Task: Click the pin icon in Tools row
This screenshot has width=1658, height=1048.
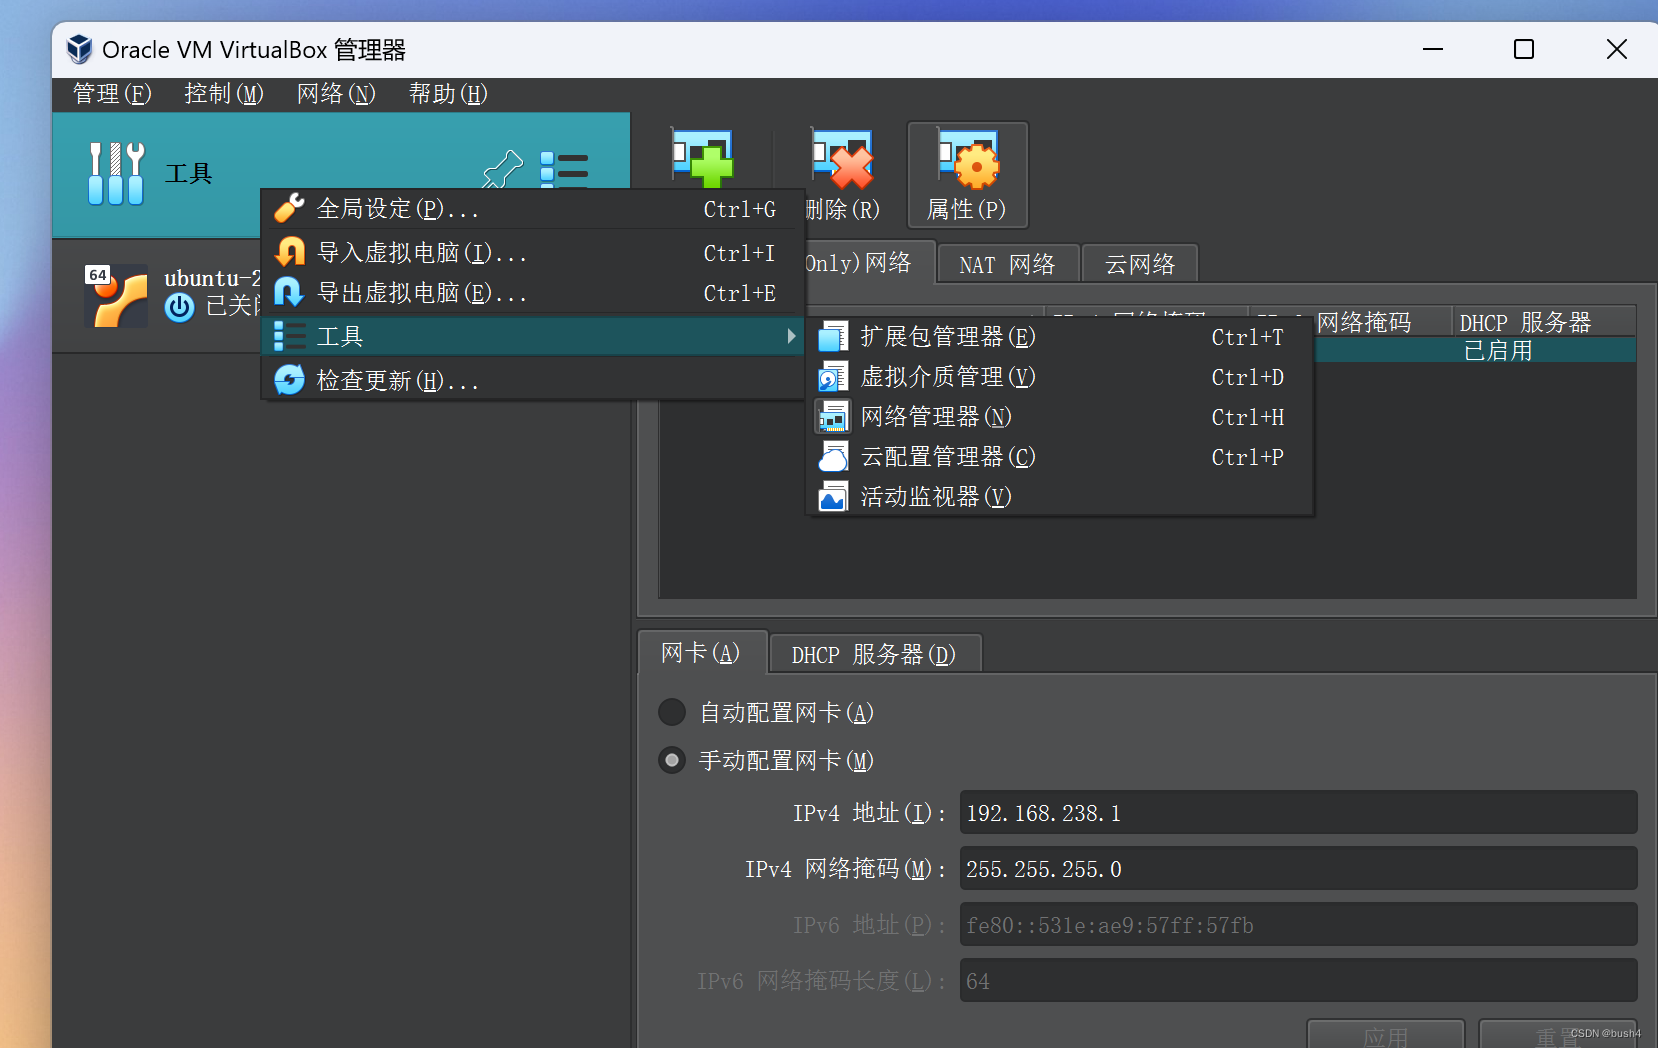Action: pyautogui.click(x=503, y=169)
